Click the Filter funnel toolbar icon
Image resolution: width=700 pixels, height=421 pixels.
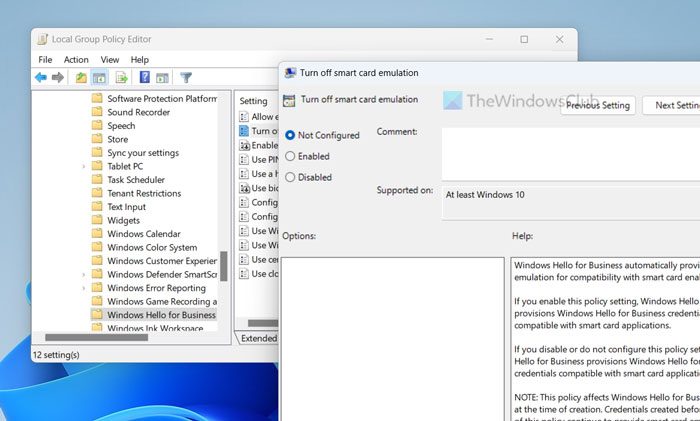(x=186, y=78)
